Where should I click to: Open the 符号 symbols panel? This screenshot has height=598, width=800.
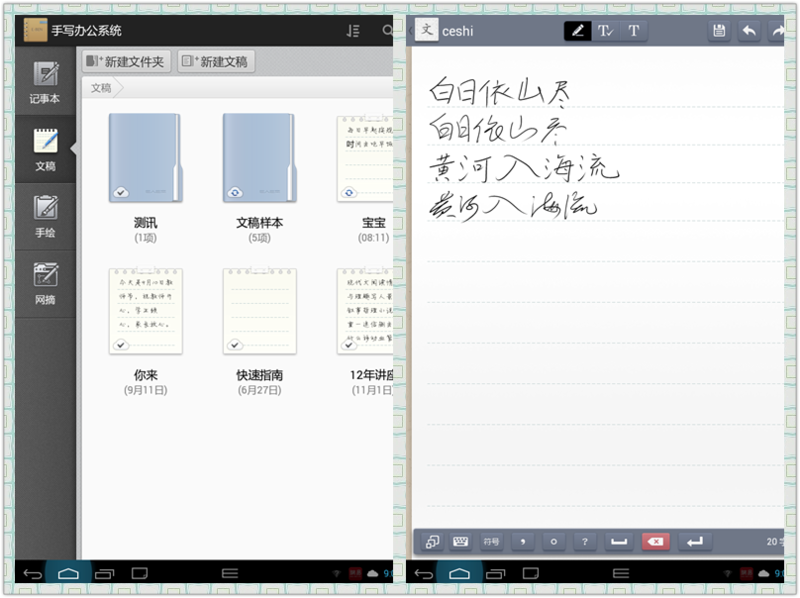click(491, 542)
